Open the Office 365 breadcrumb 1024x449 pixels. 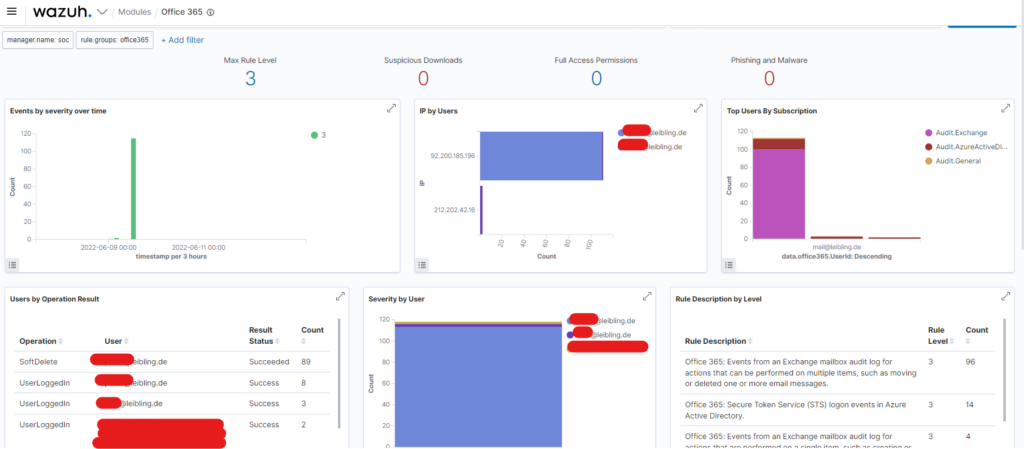(182, 12)
